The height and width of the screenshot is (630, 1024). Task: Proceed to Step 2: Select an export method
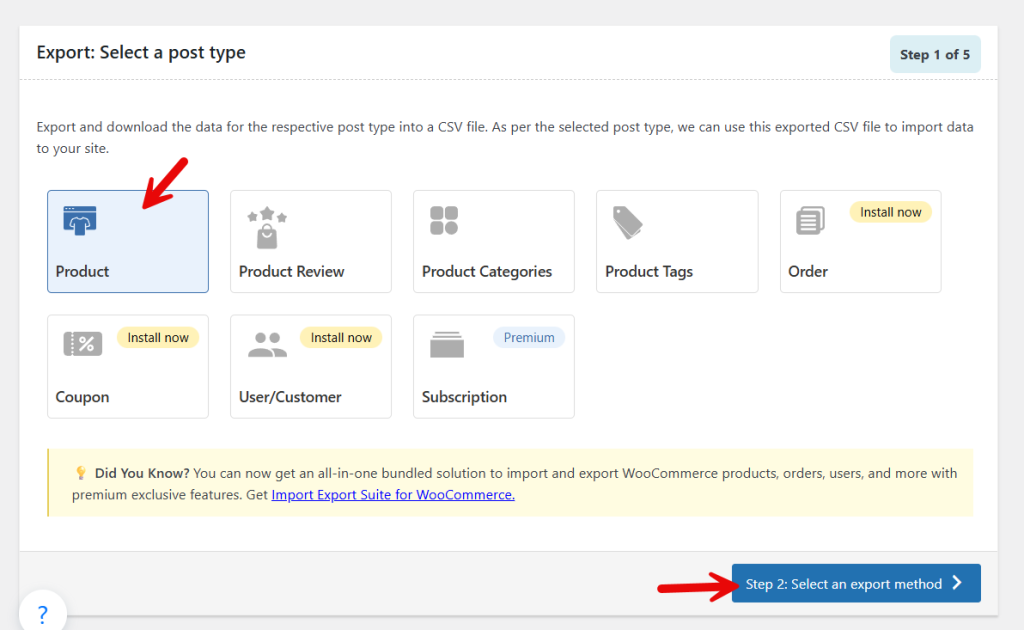pos(855,584)
